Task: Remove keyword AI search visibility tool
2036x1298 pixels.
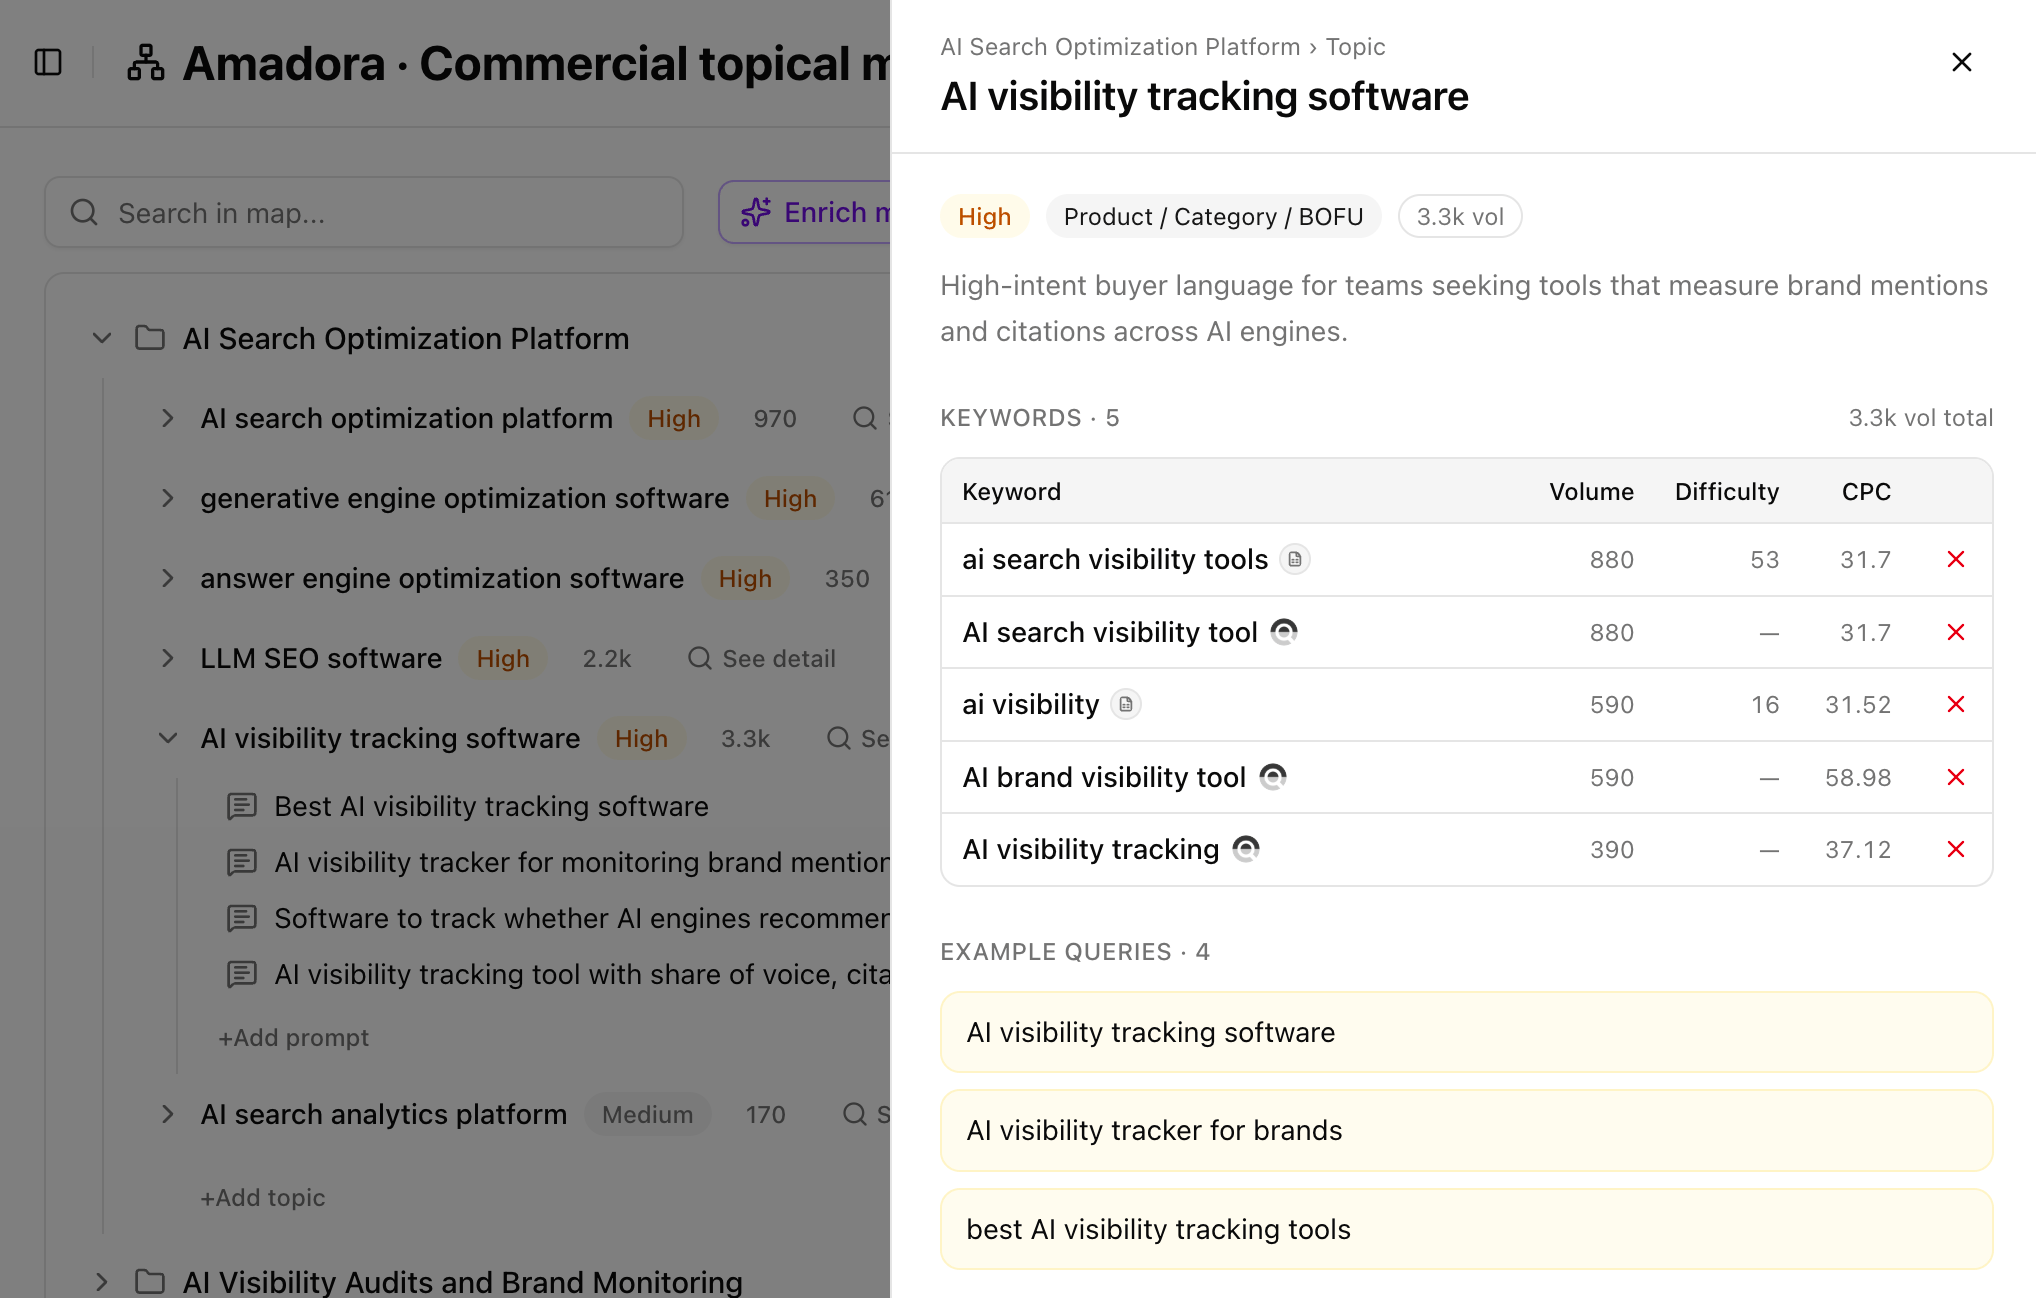Action: tap(1956, 632)
